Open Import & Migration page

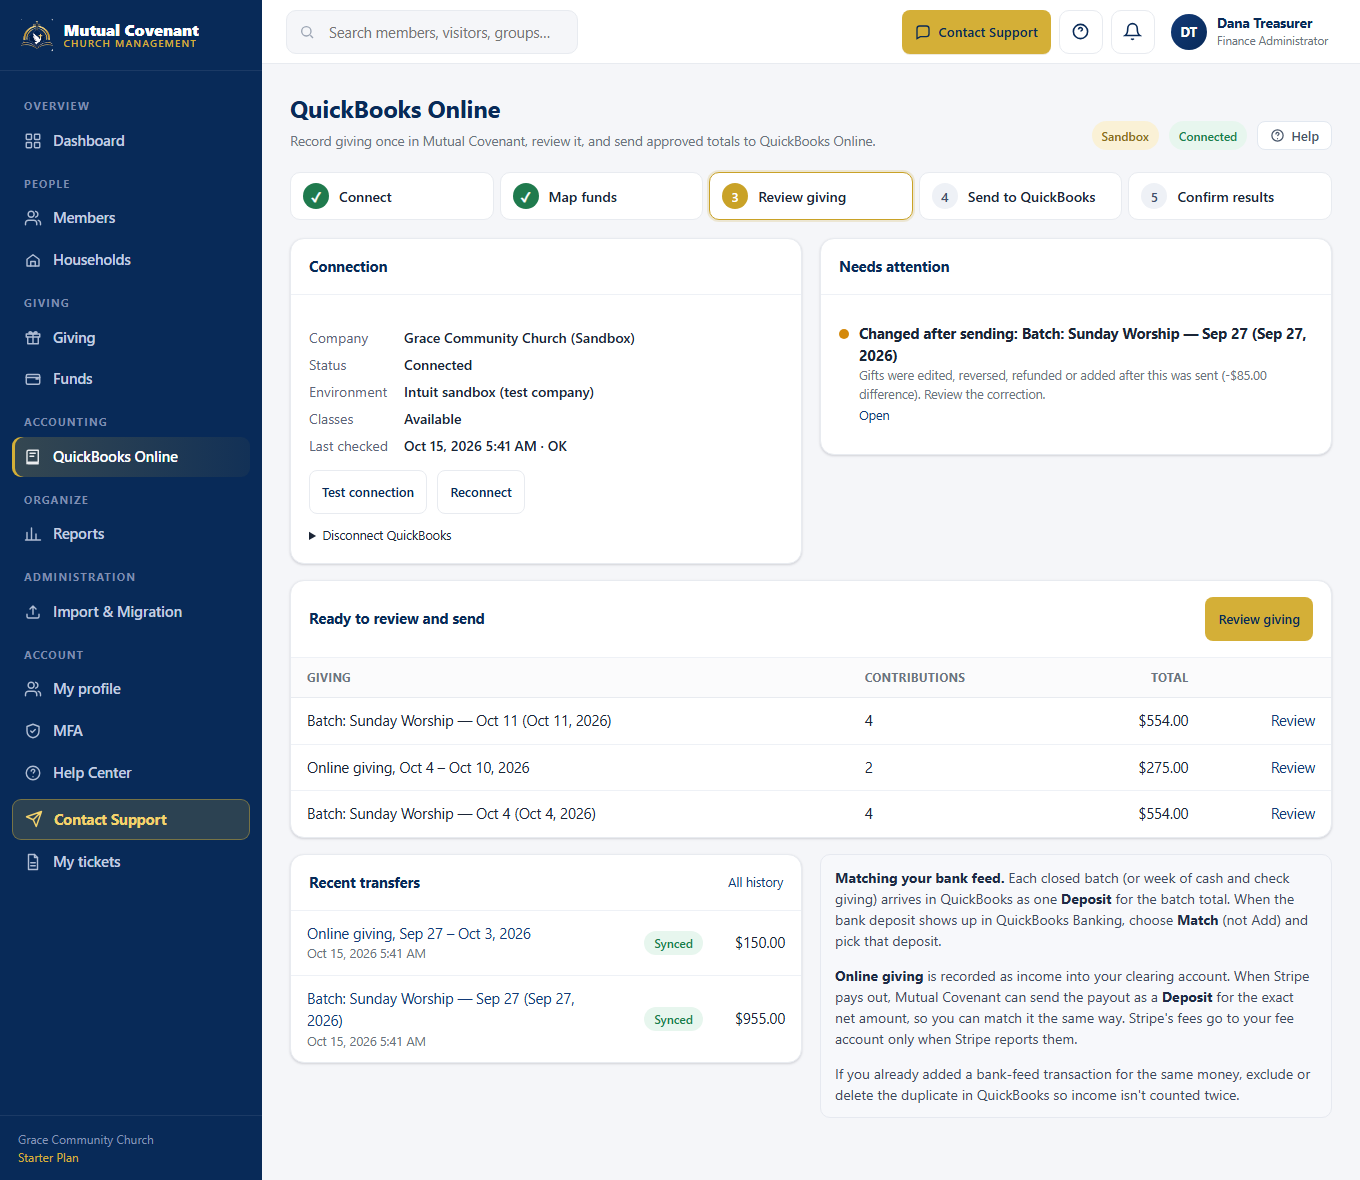[131, 612]
